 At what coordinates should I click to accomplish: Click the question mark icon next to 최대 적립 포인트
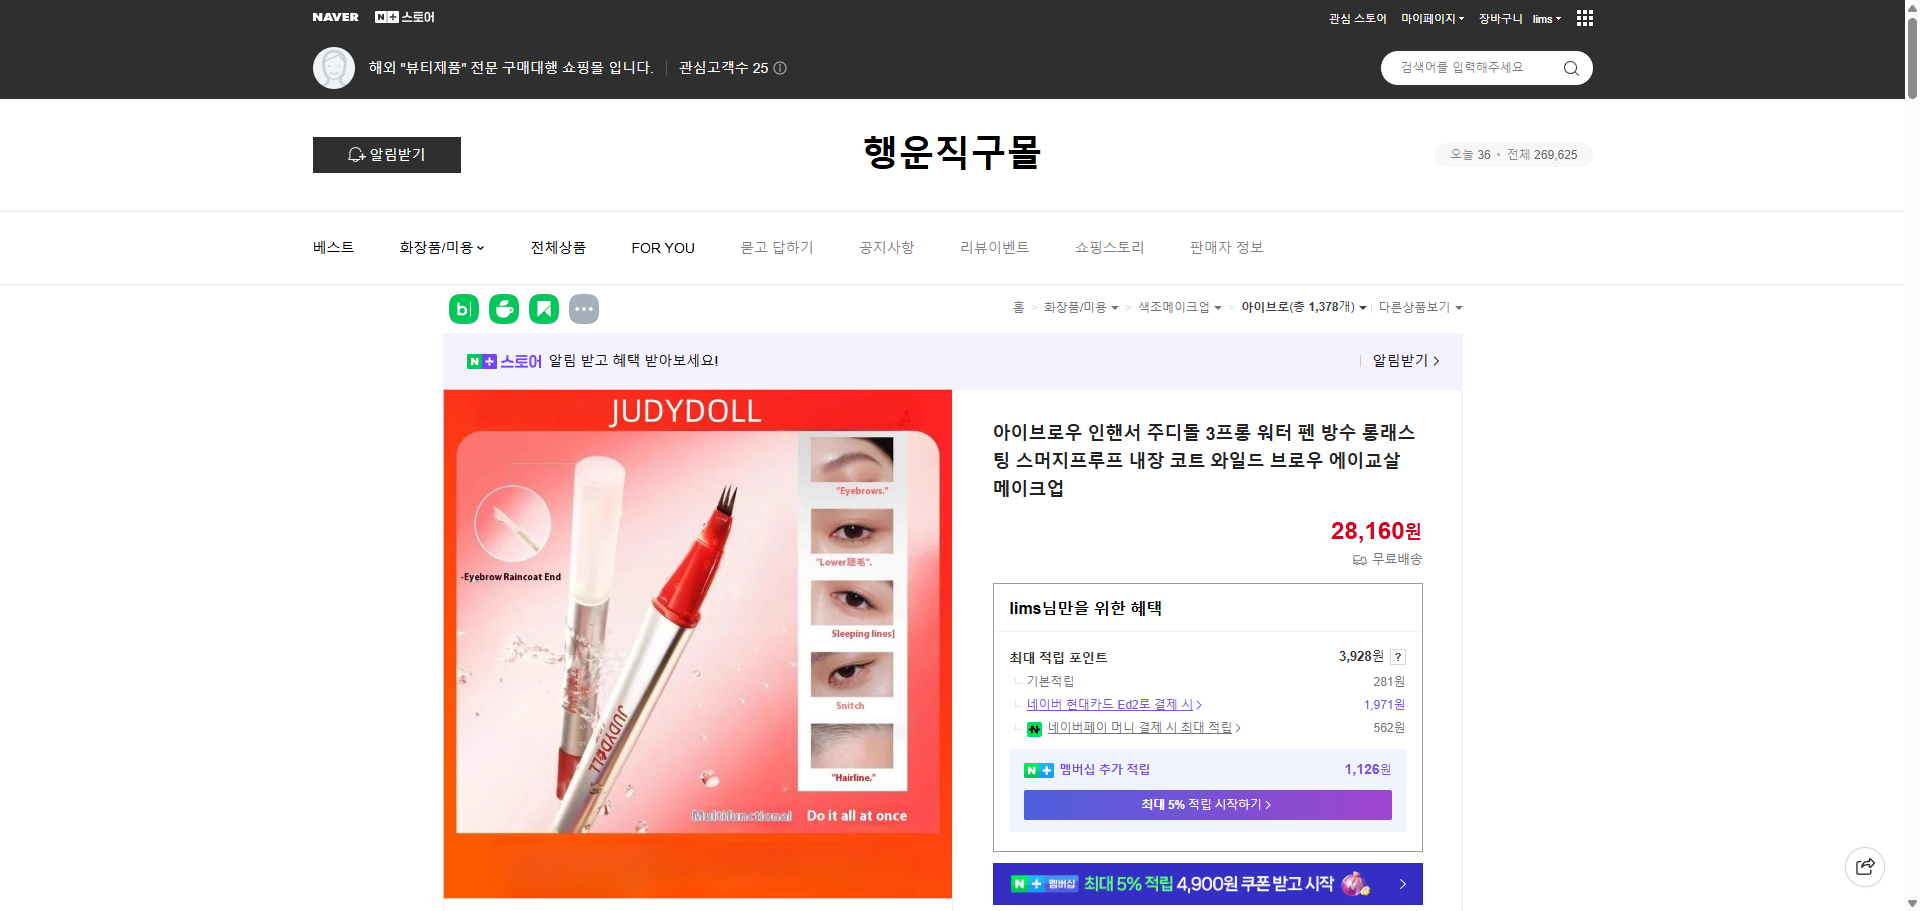point(1397,657)
